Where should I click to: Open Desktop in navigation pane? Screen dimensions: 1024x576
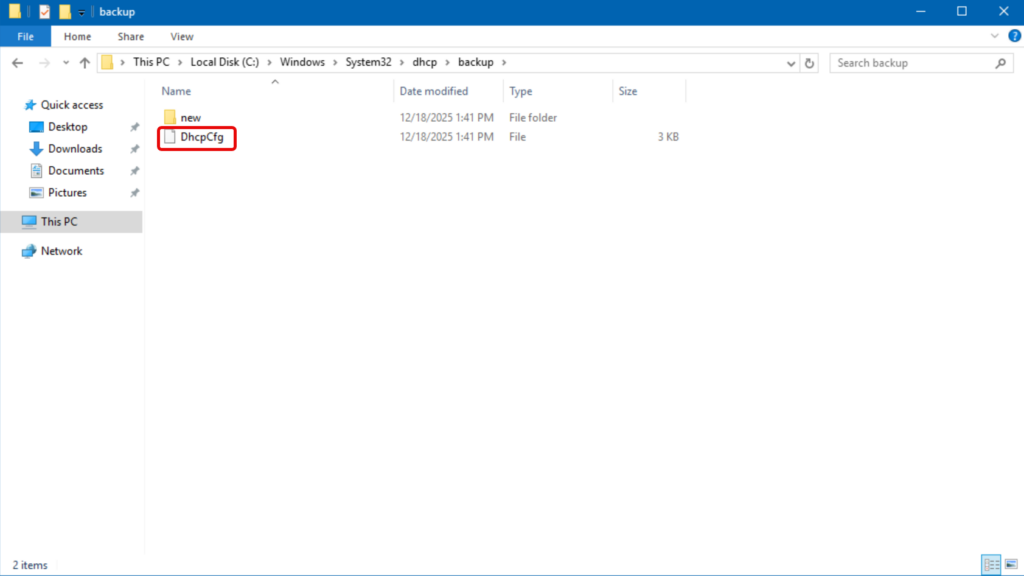pyautogui.click(x=67, y=127)
